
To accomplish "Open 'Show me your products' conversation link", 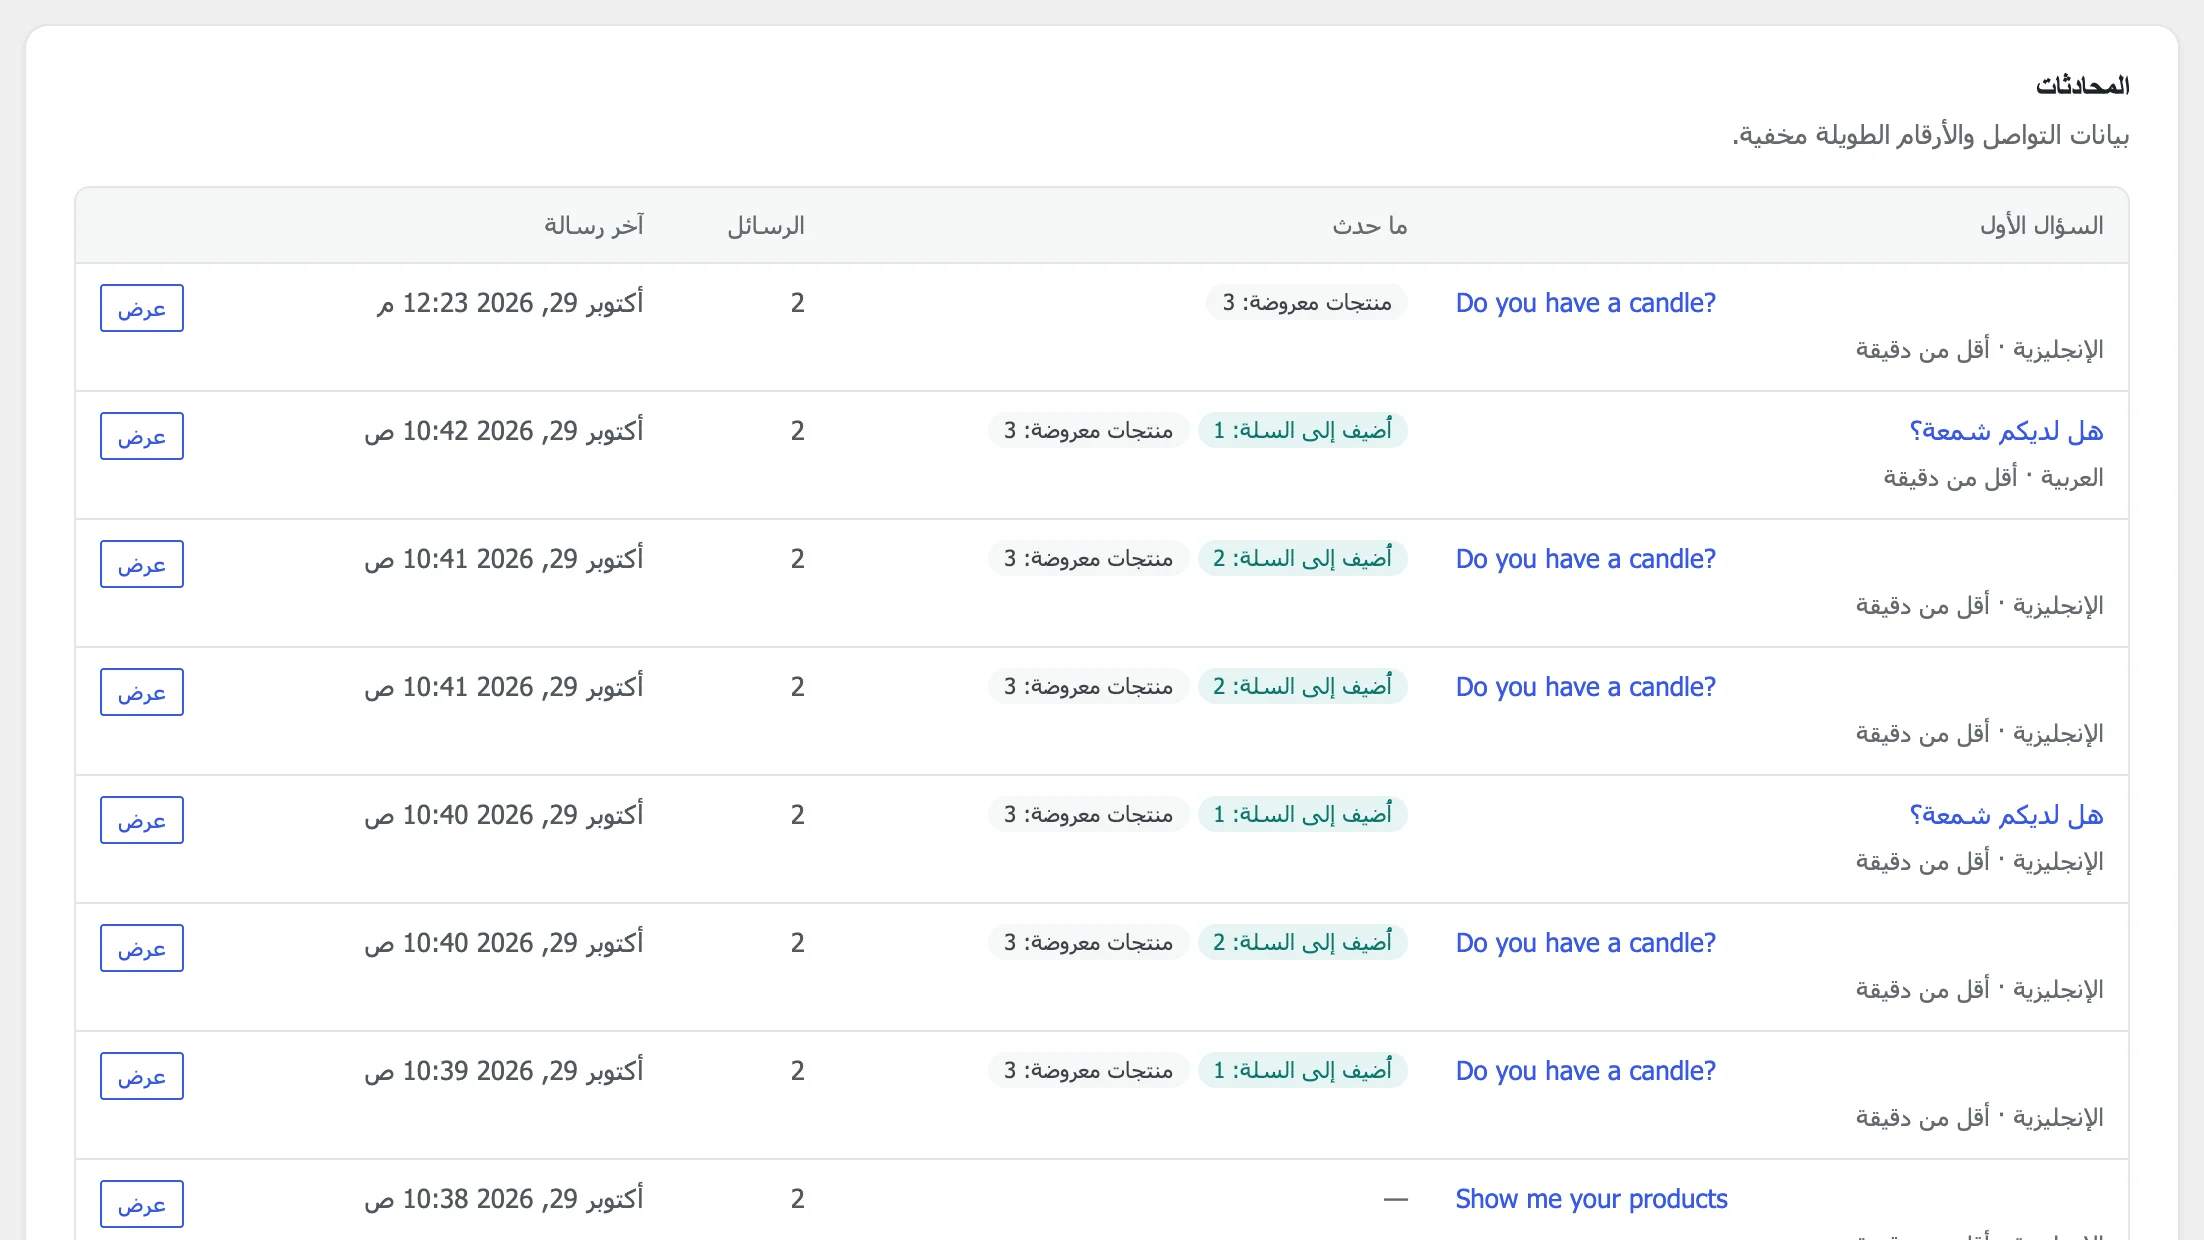I will point(1592,1199).
